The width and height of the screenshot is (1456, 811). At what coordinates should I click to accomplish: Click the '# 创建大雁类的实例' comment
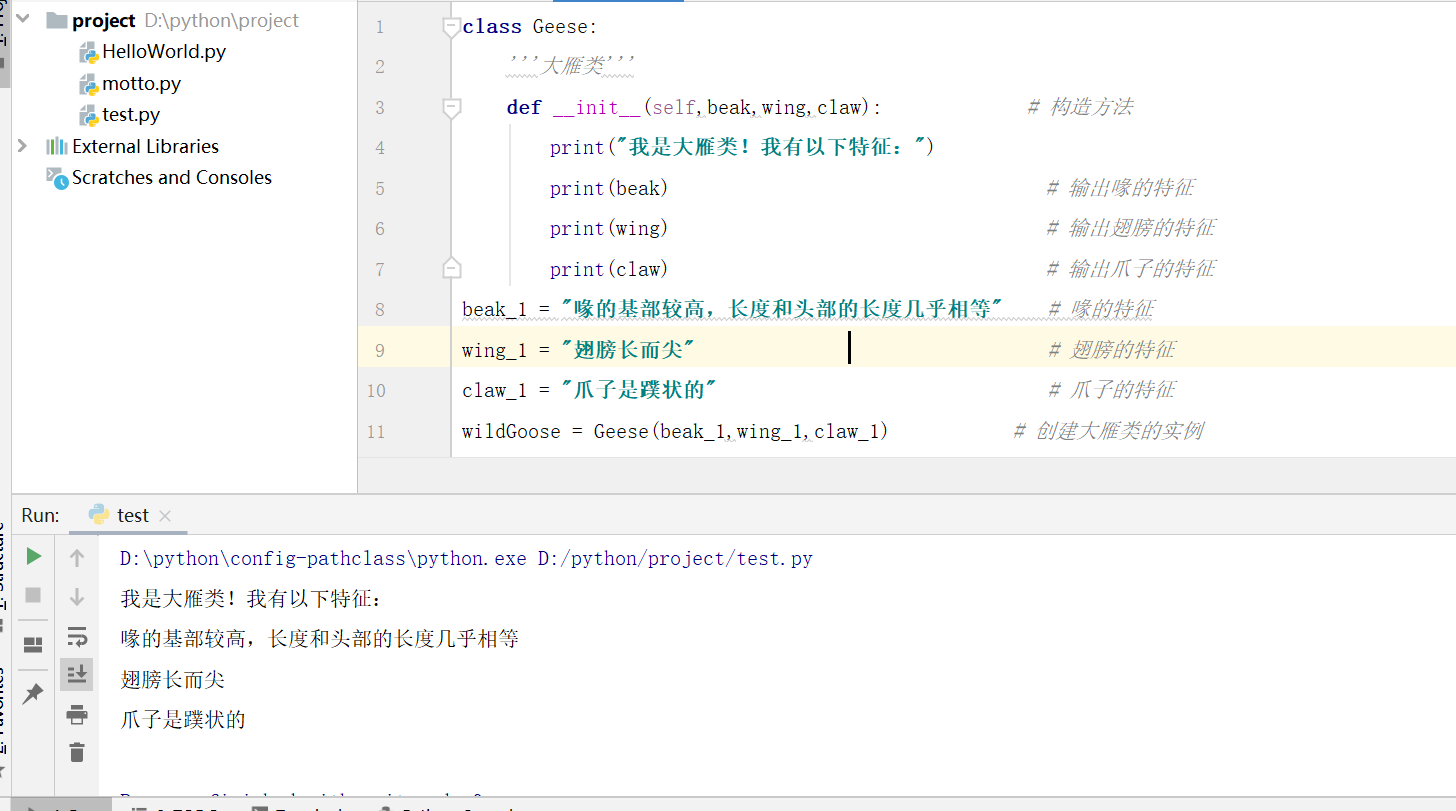[1108, 431]
